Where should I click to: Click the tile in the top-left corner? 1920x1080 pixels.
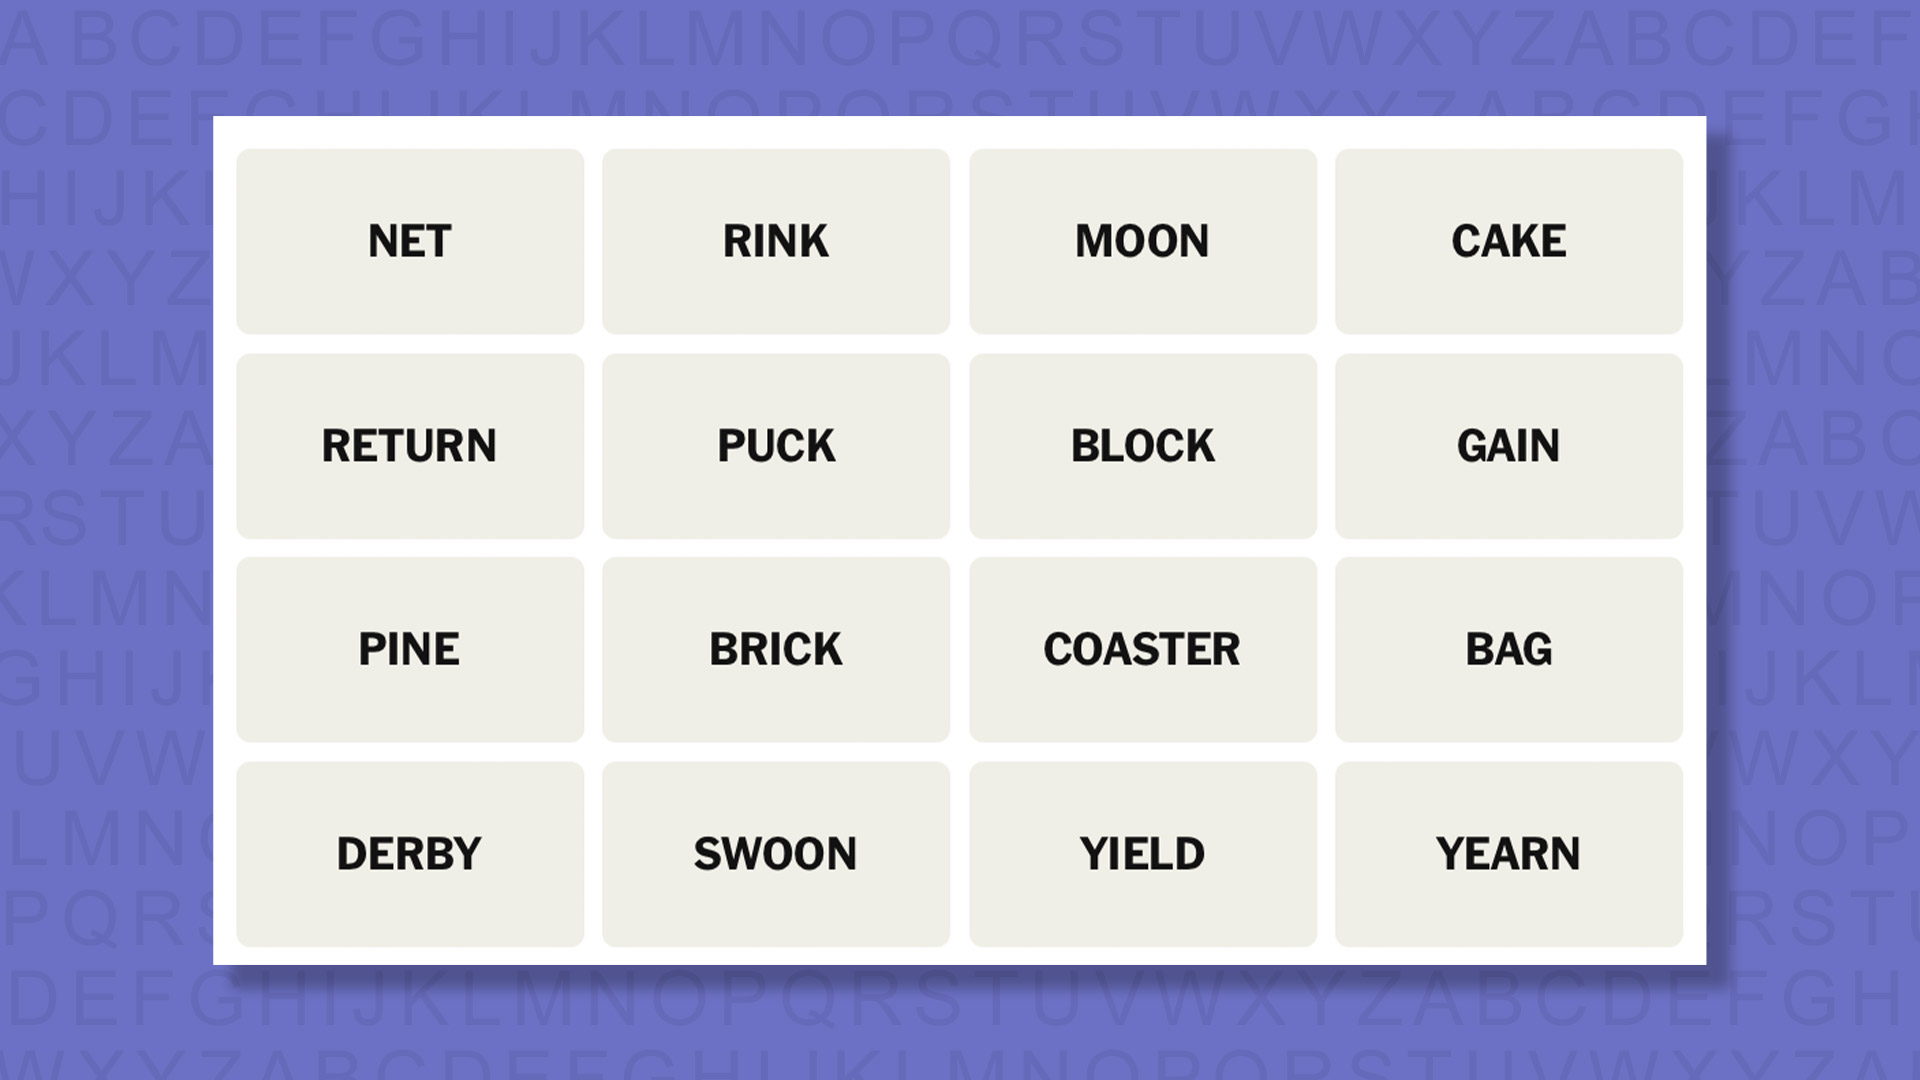(x=410, y=240)
